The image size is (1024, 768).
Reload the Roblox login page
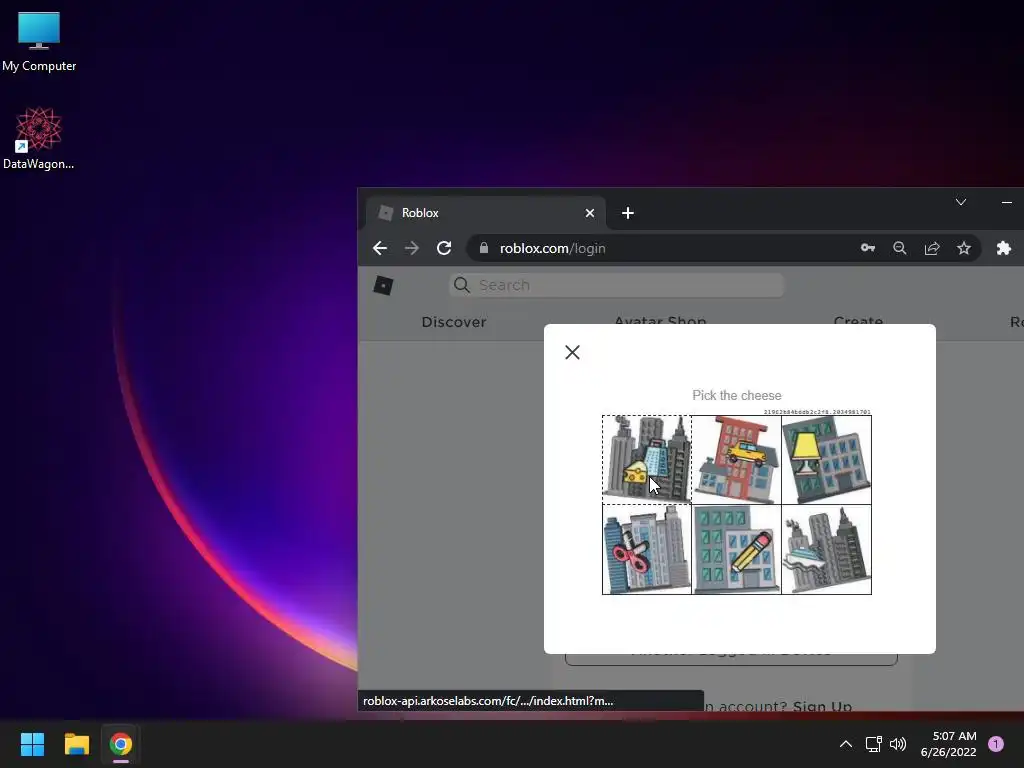click(x=444, y=248)
